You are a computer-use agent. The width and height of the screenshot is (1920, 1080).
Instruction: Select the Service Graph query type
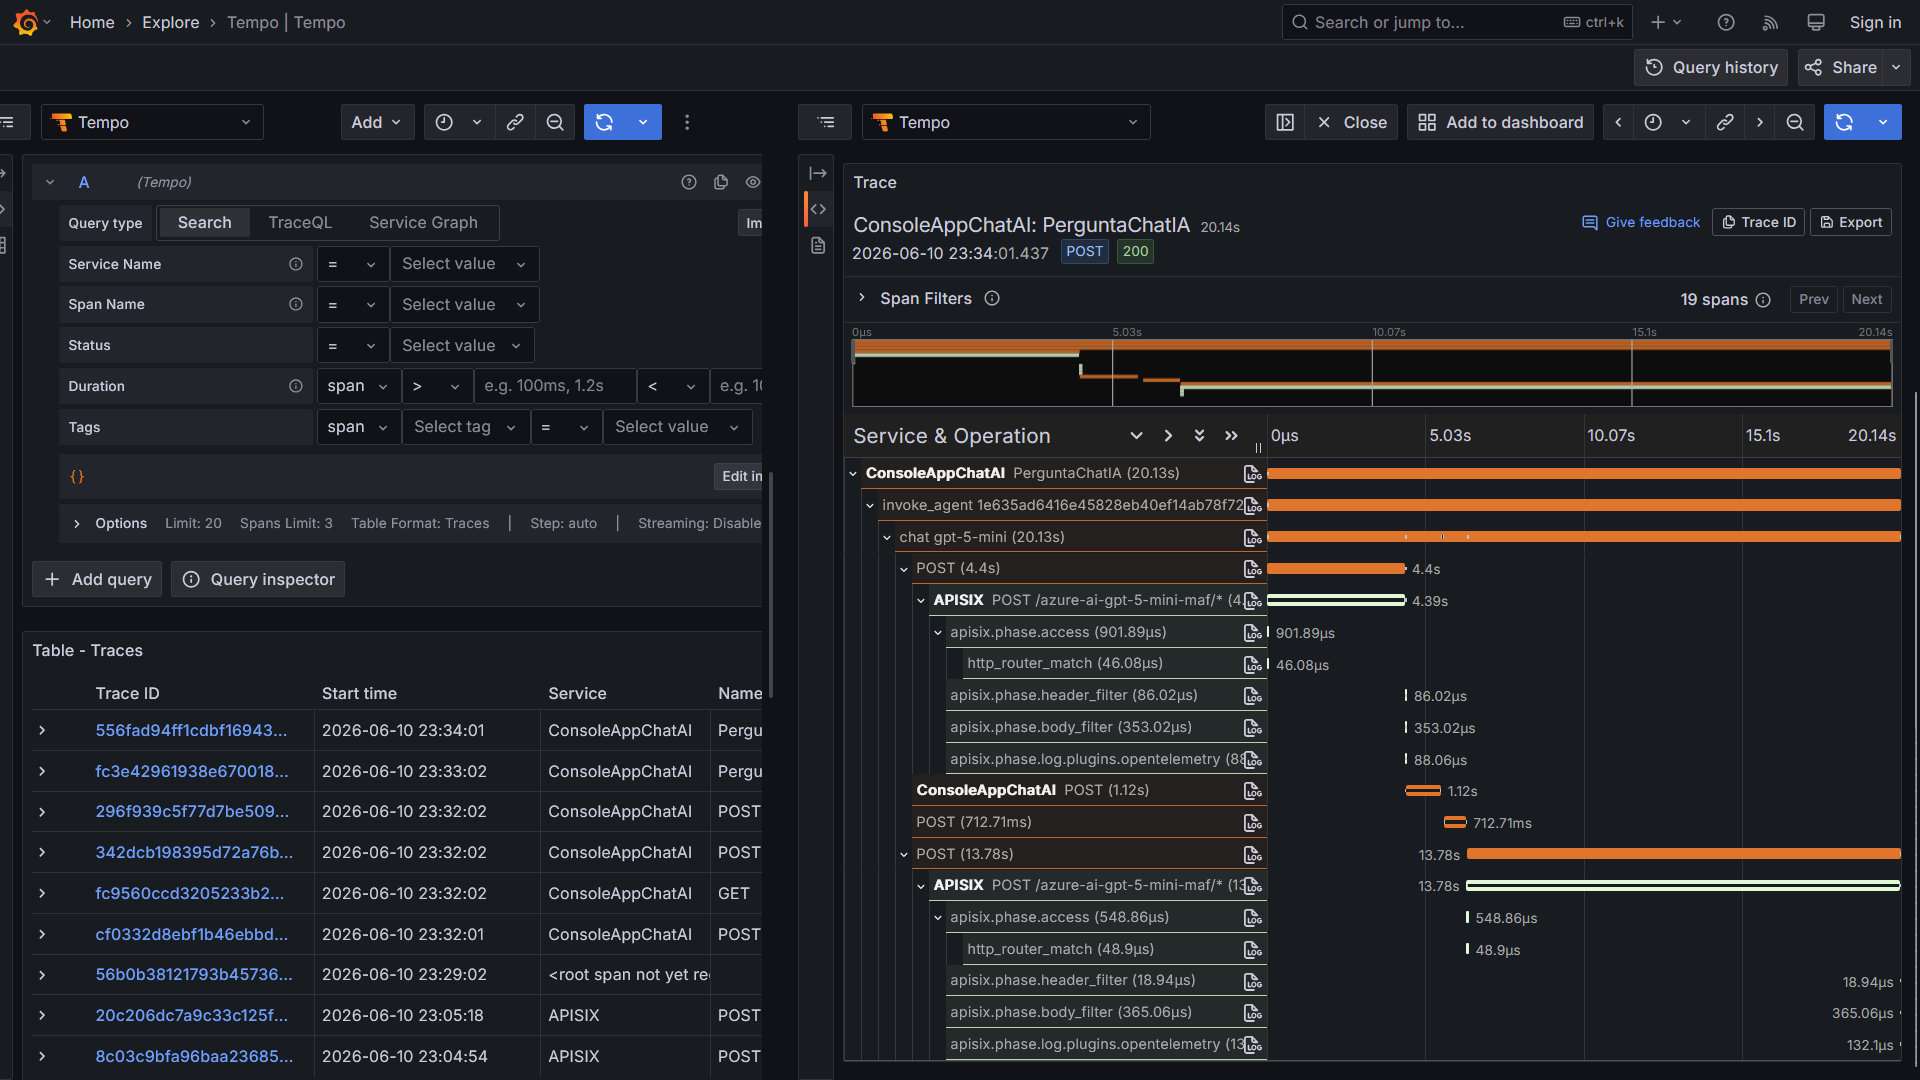(423, 222)
